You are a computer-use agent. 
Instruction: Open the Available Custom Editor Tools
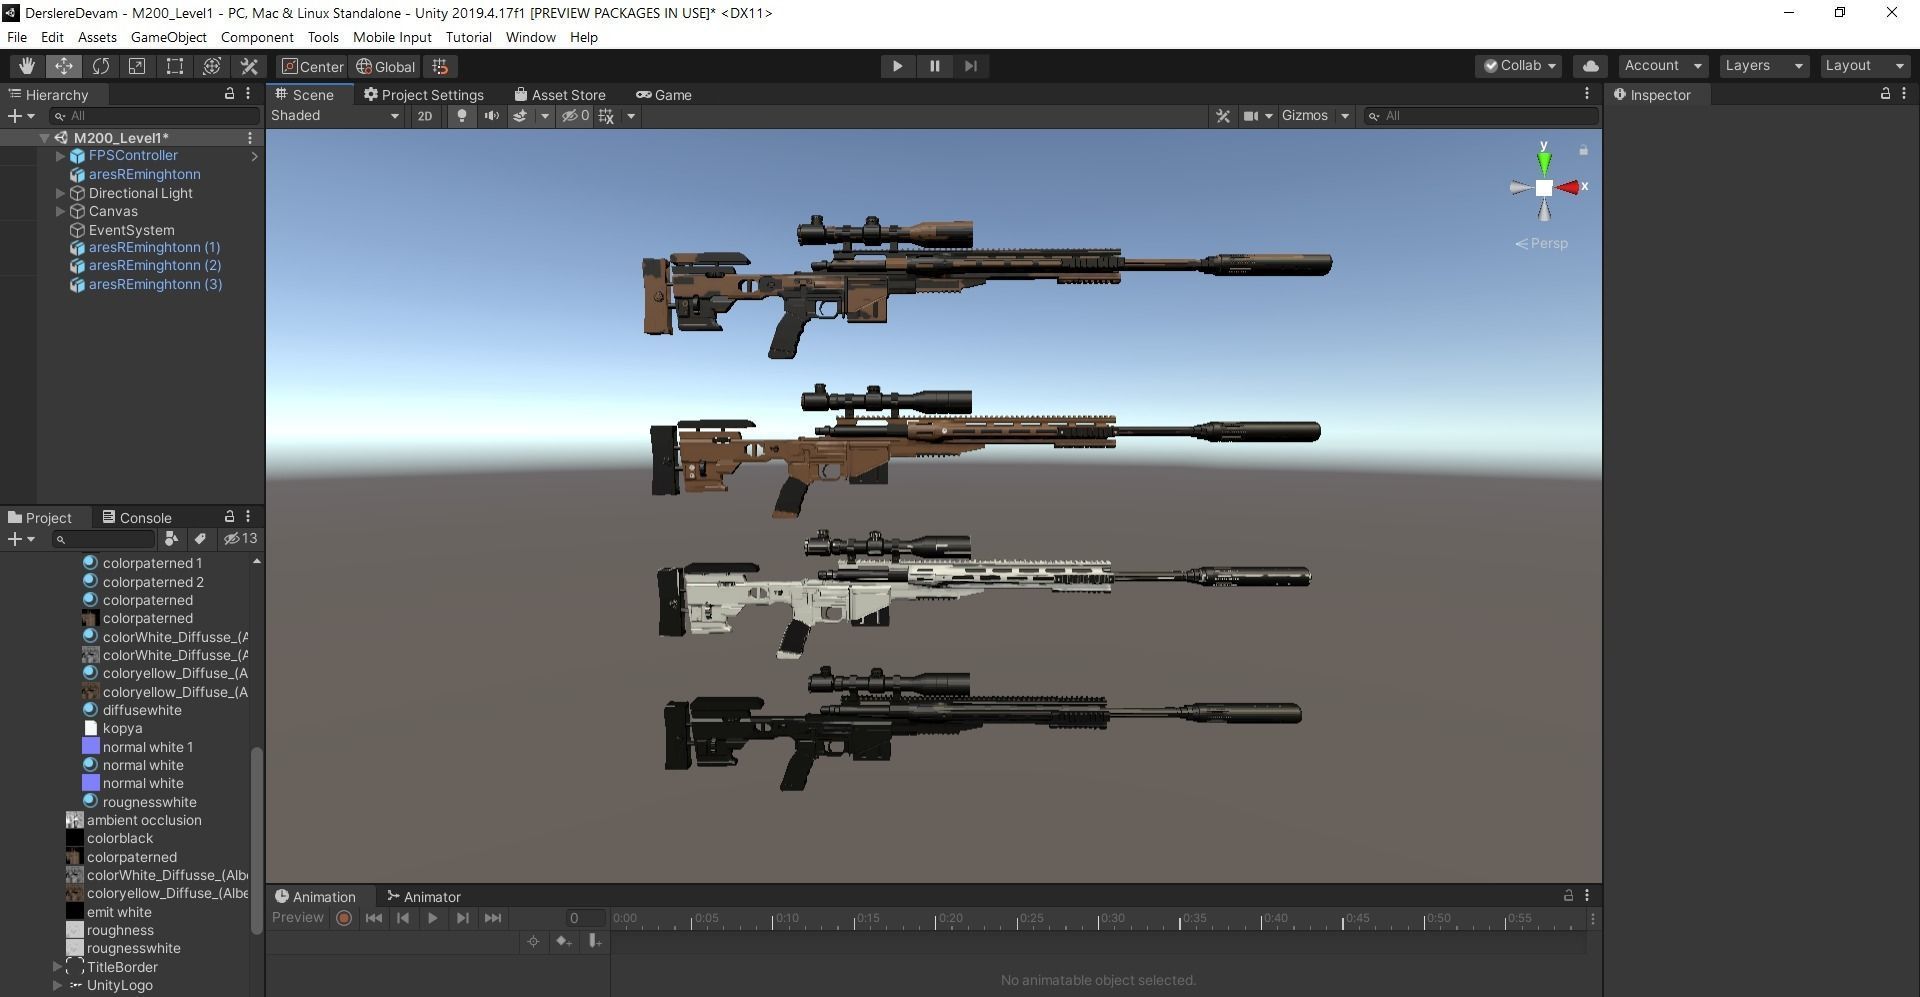249,66
